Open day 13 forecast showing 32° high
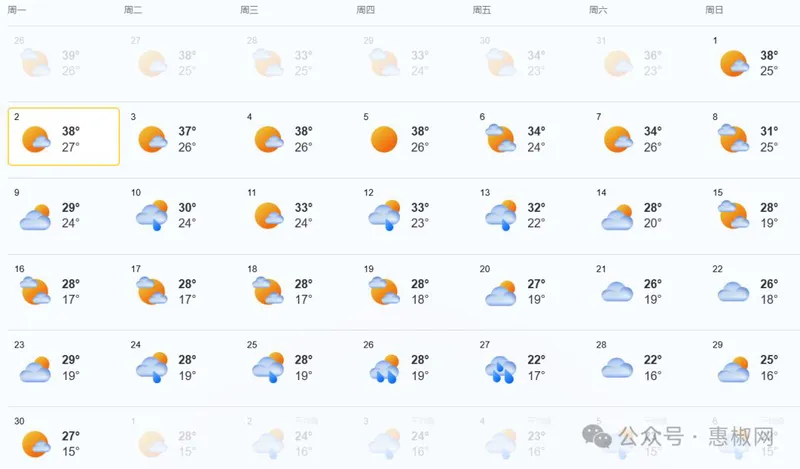800x469 pixels. click(x=515, y=215)
